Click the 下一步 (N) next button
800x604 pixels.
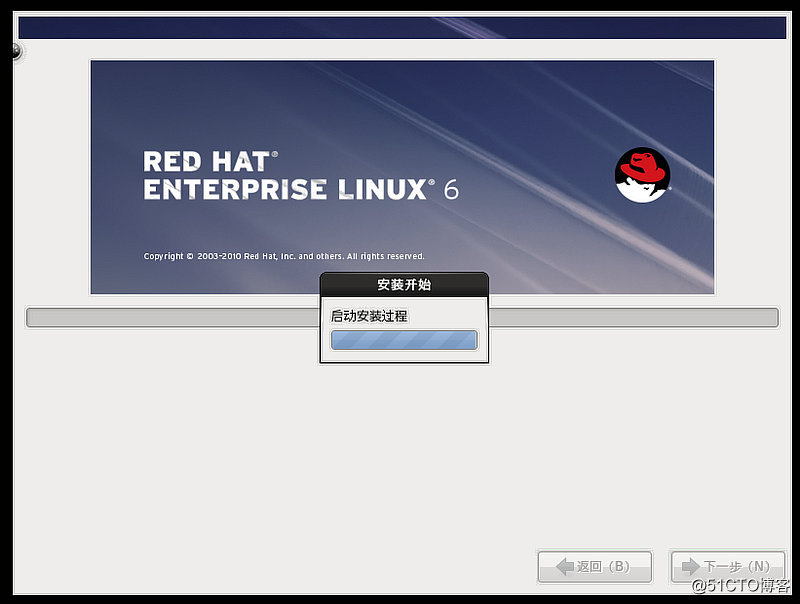[728, 566]
